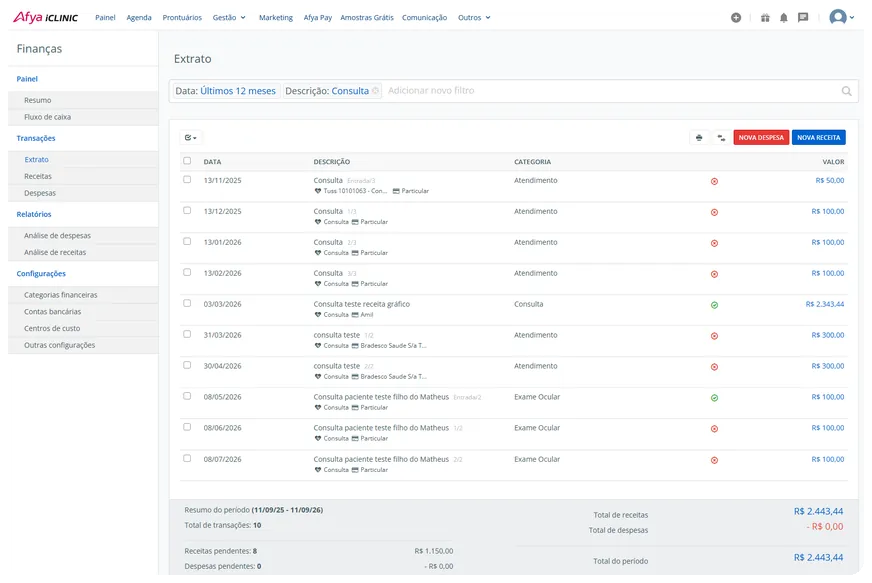The width and height of the screenshot is (872, 583).
Task: Open the R$ 2.343,44 value link
Action: point(825,304)
